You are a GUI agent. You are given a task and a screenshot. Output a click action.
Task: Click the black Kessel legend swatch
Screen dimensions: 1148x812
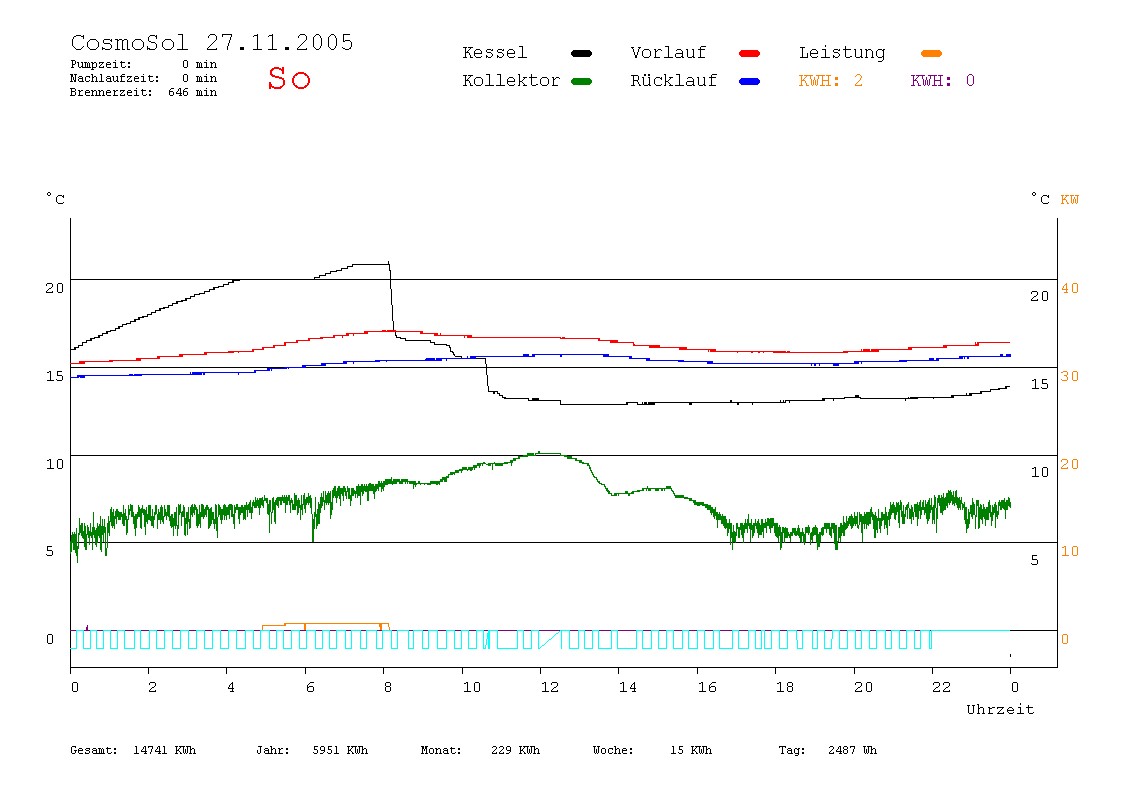coord(581,53)
